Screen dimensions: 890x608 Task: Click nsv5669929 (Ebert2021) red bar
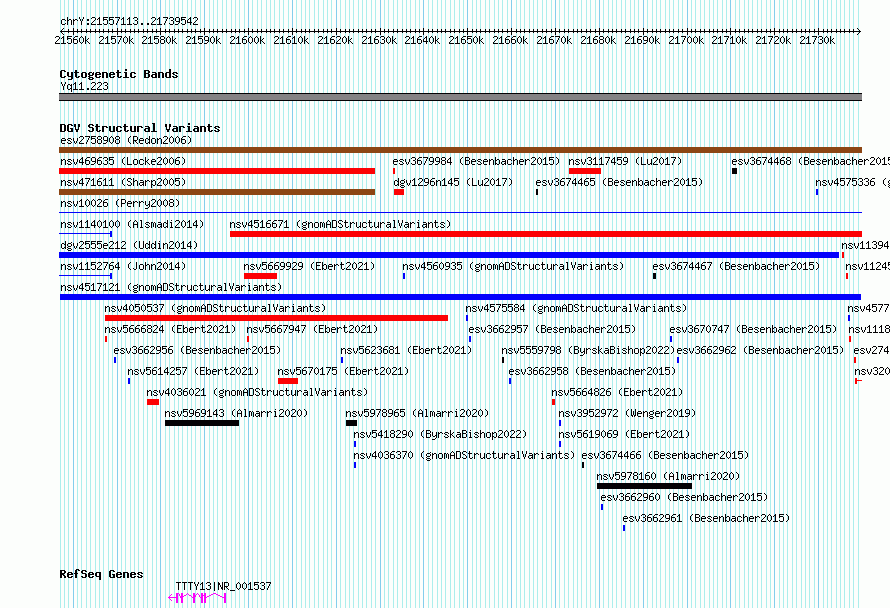[261, 276]
